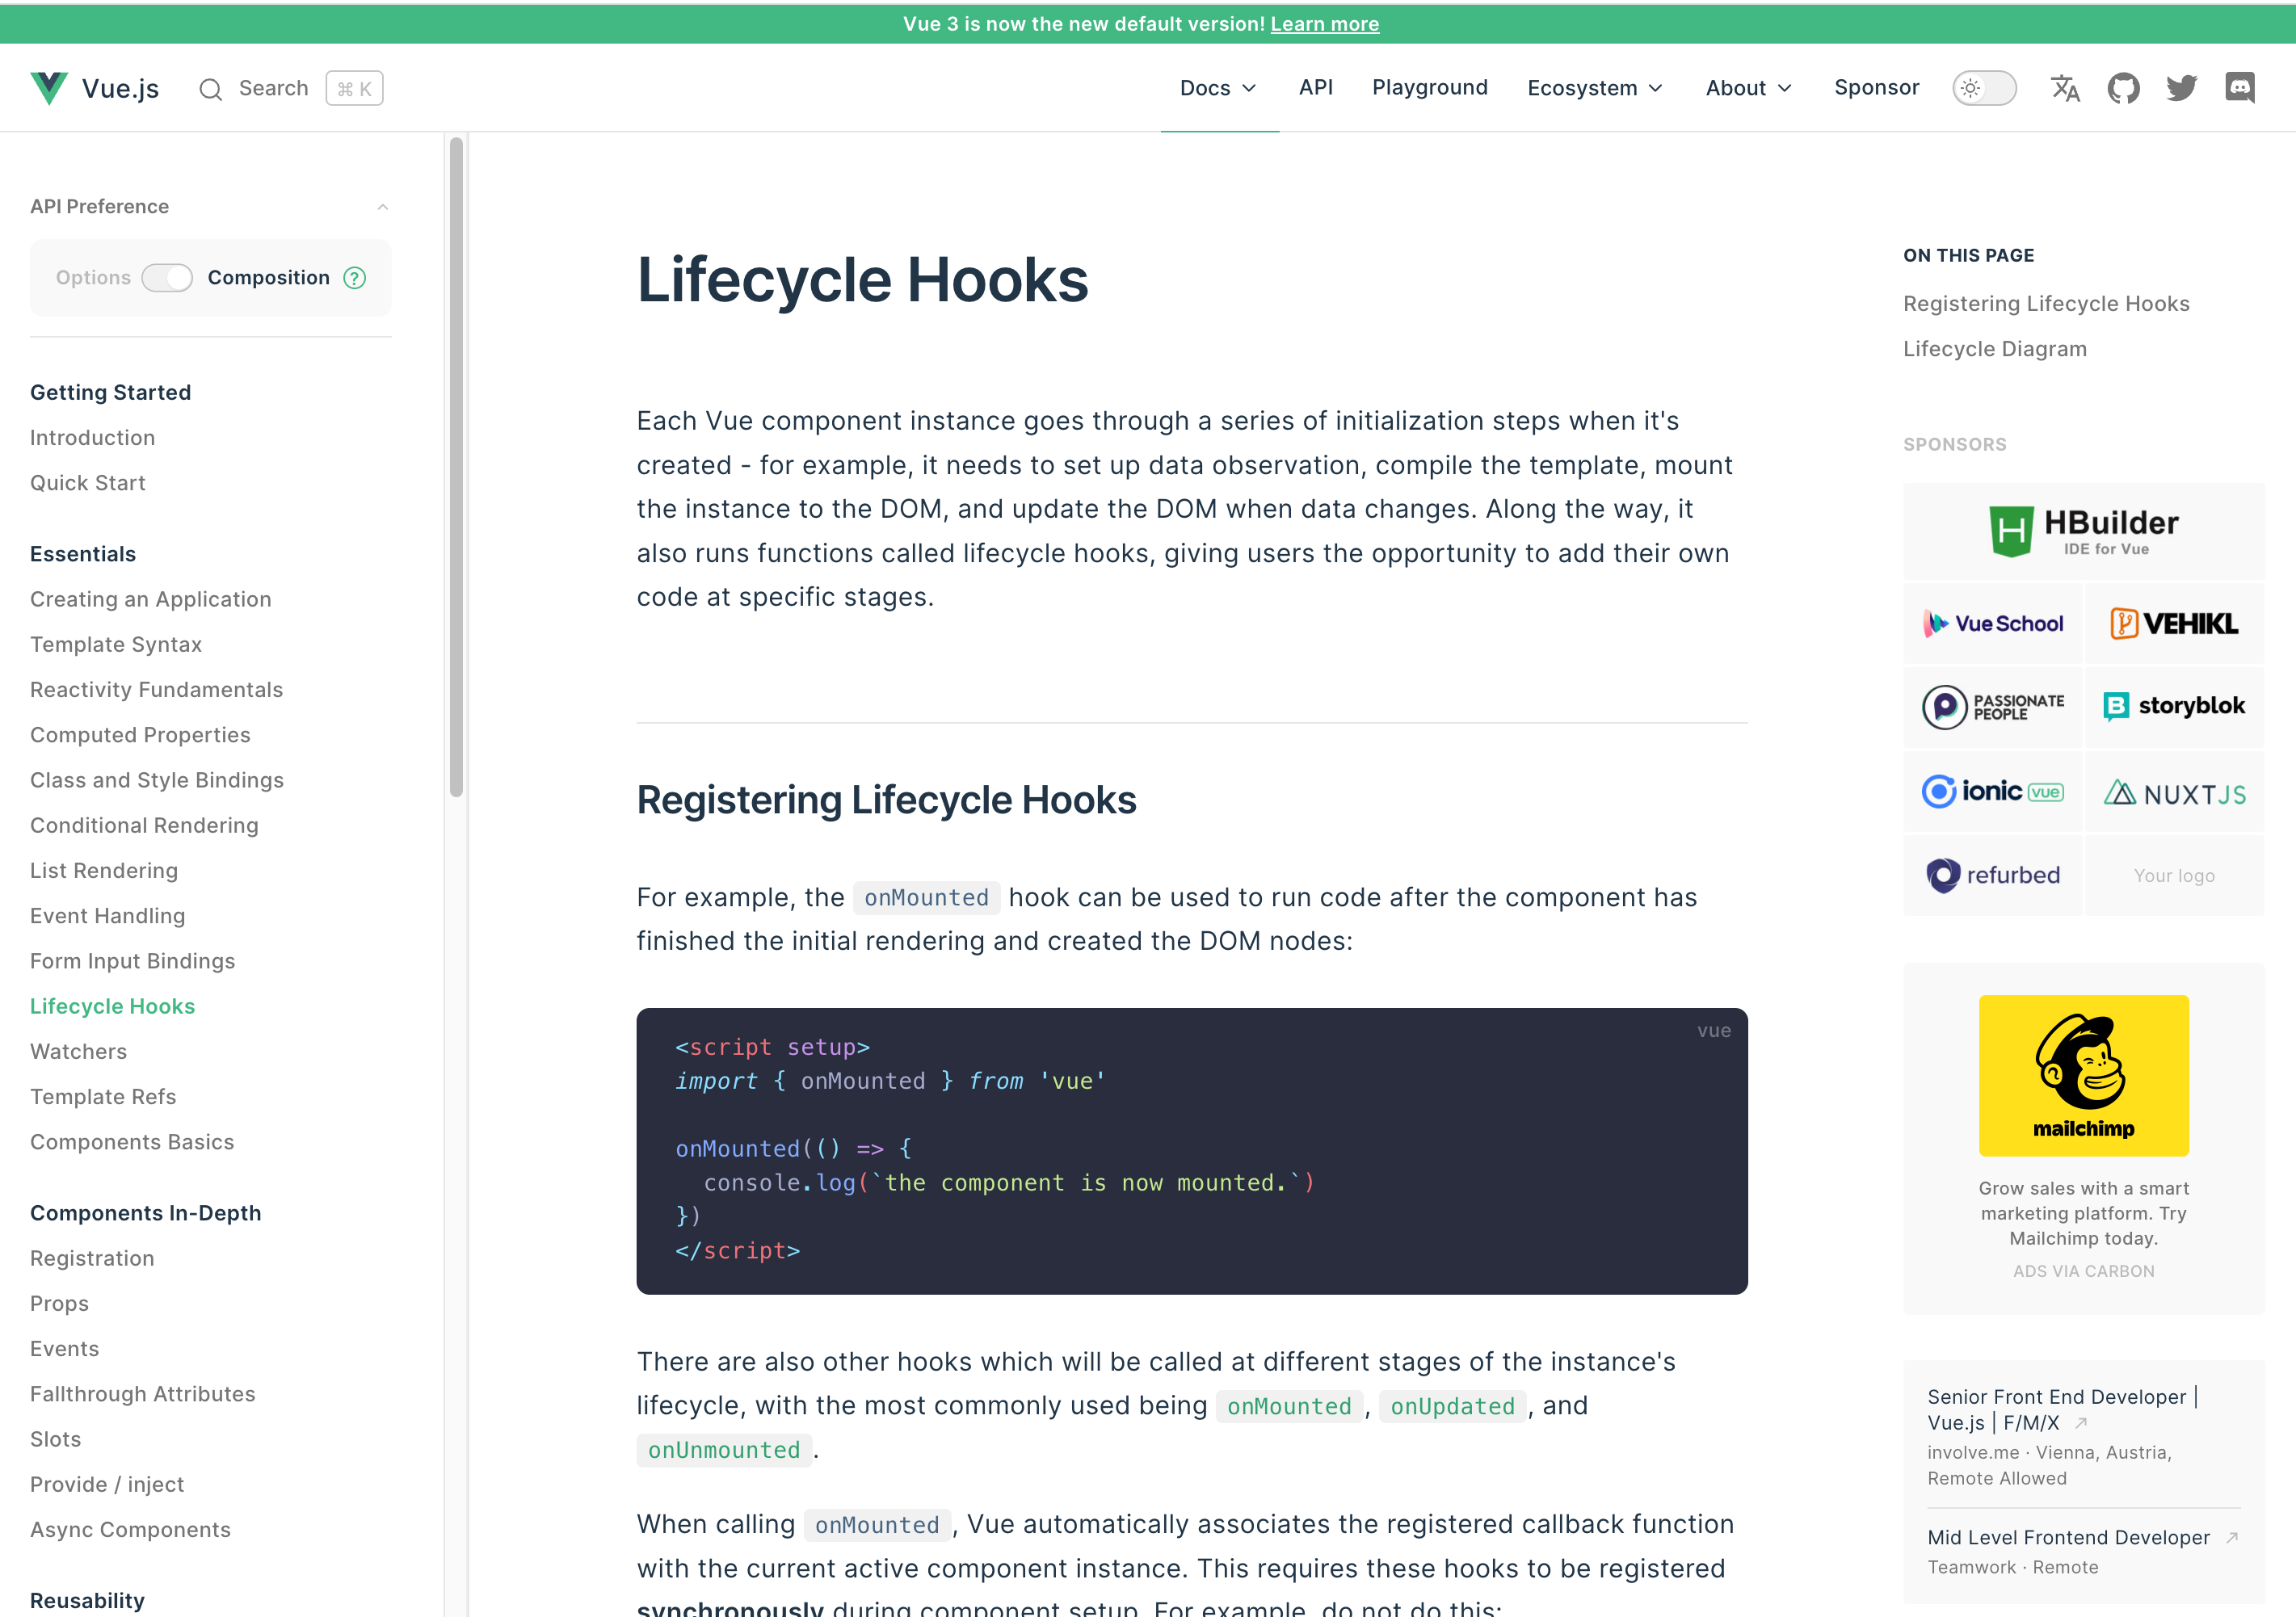
Task: Visit the HBuilder sponsor logo
Action: tap(2083, 529)
